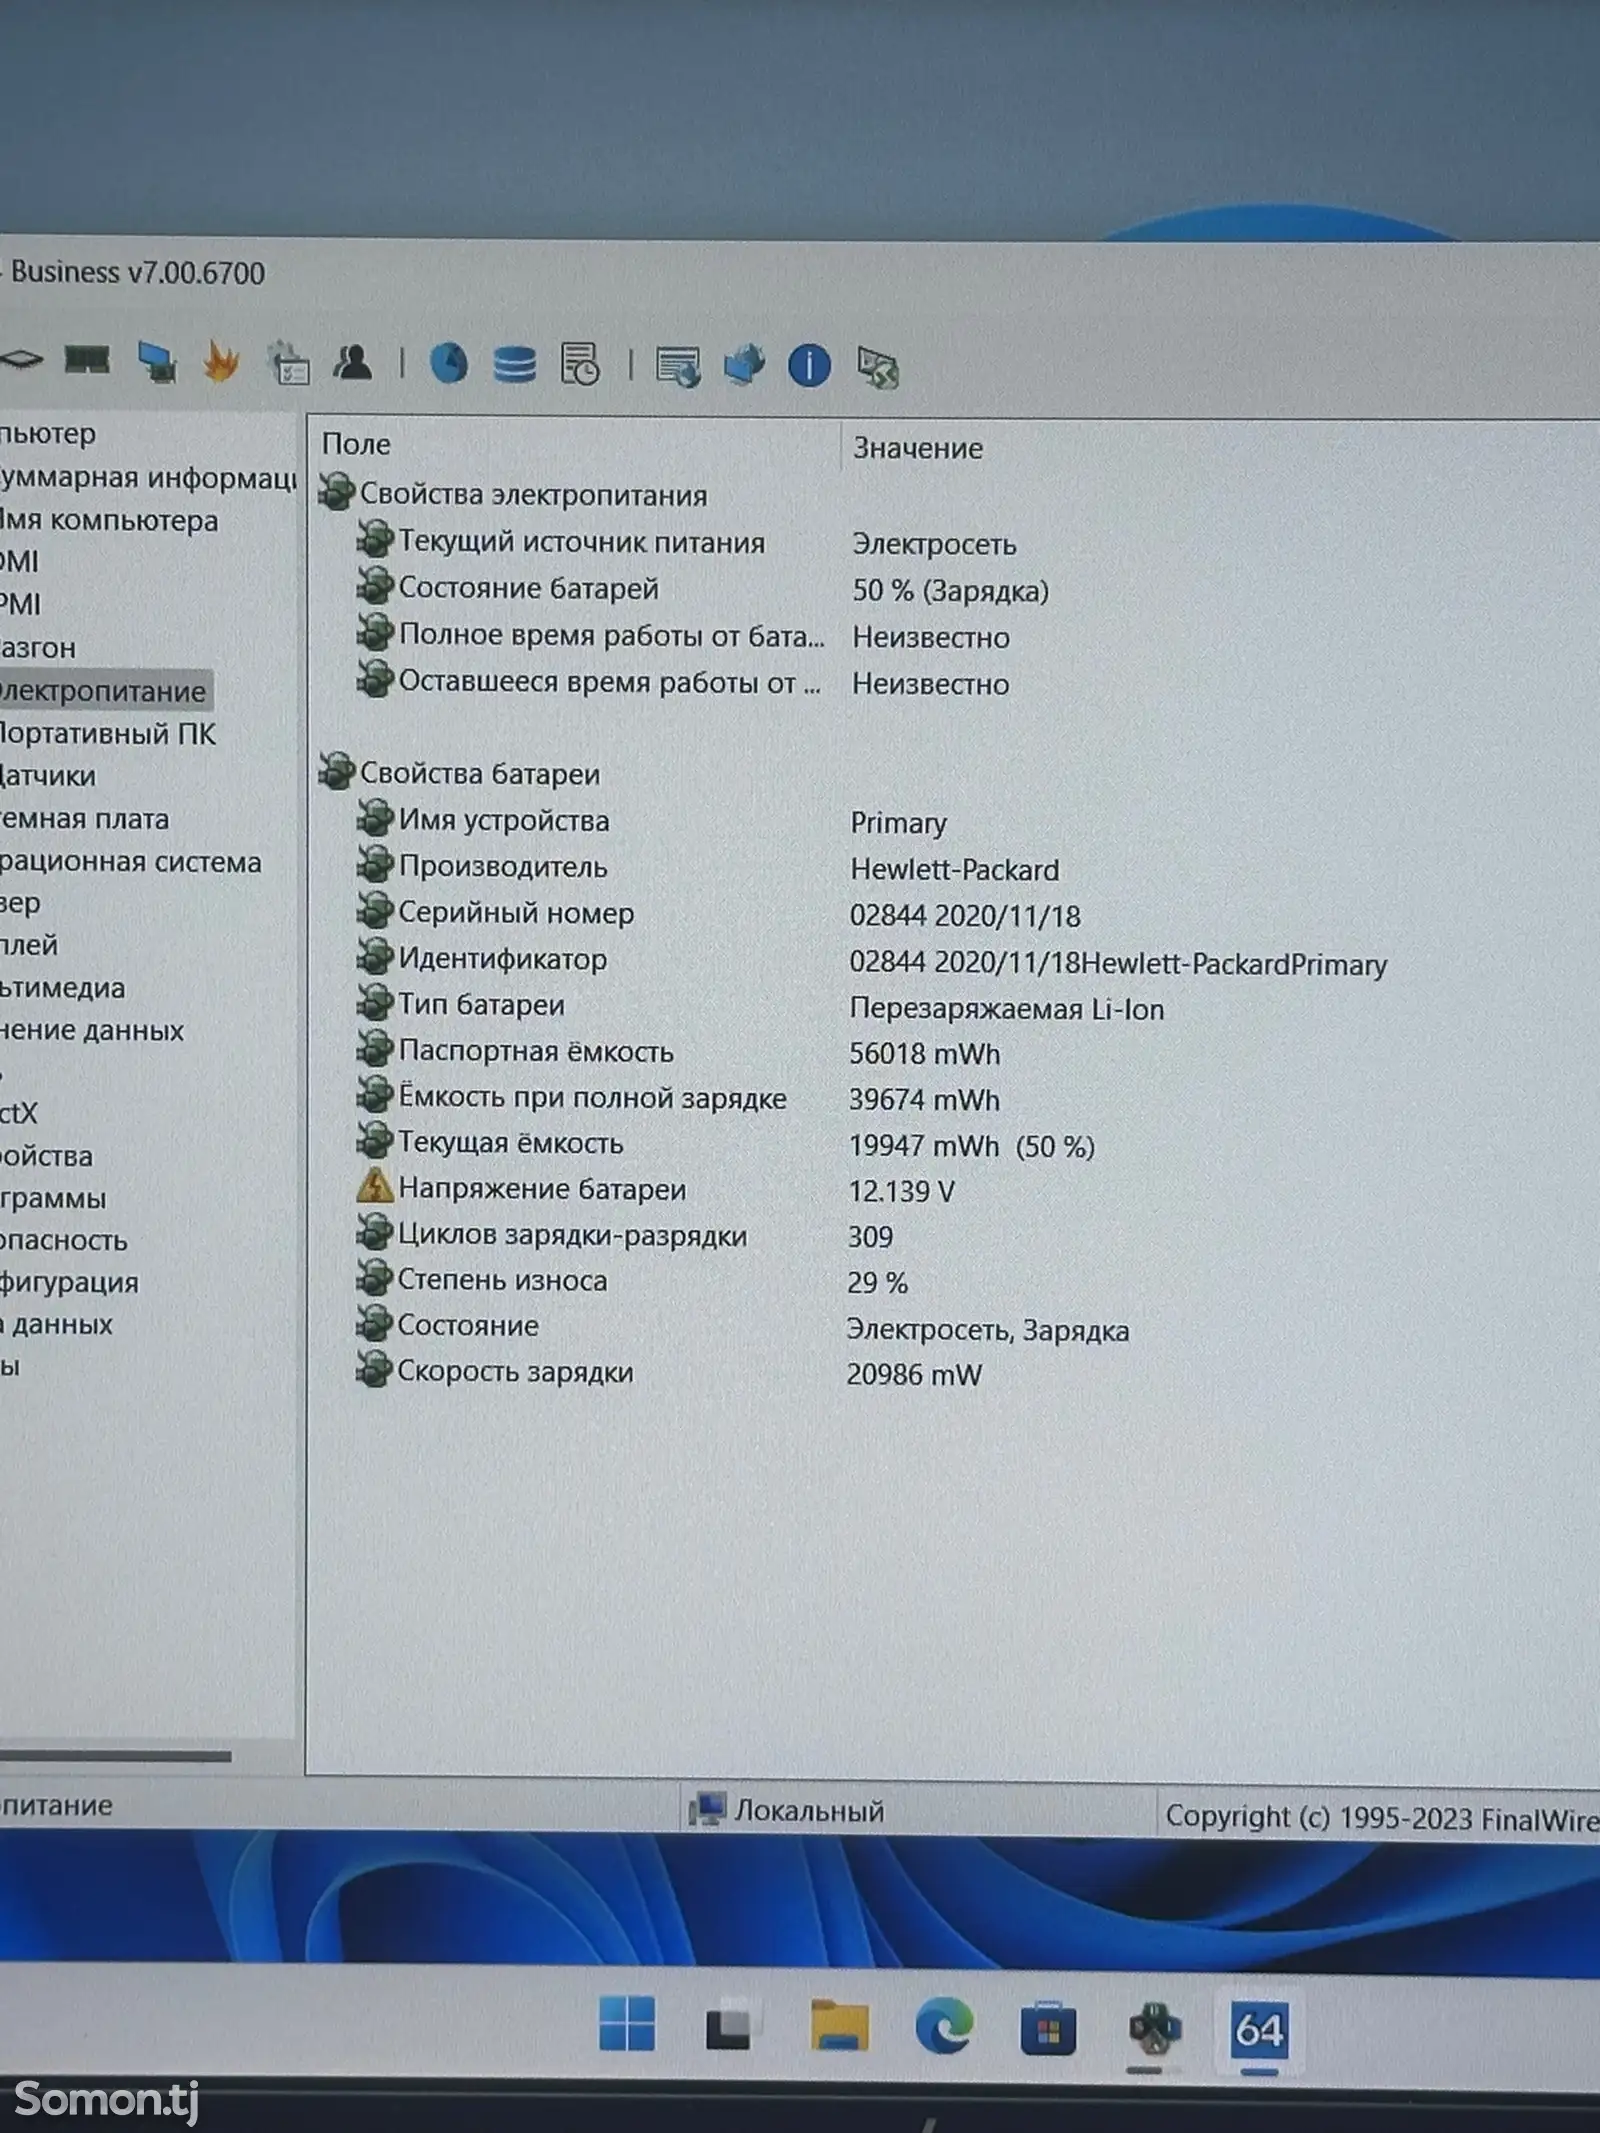
Task: Select the Паспортная ёмкость row
Action: point(678,1052)
